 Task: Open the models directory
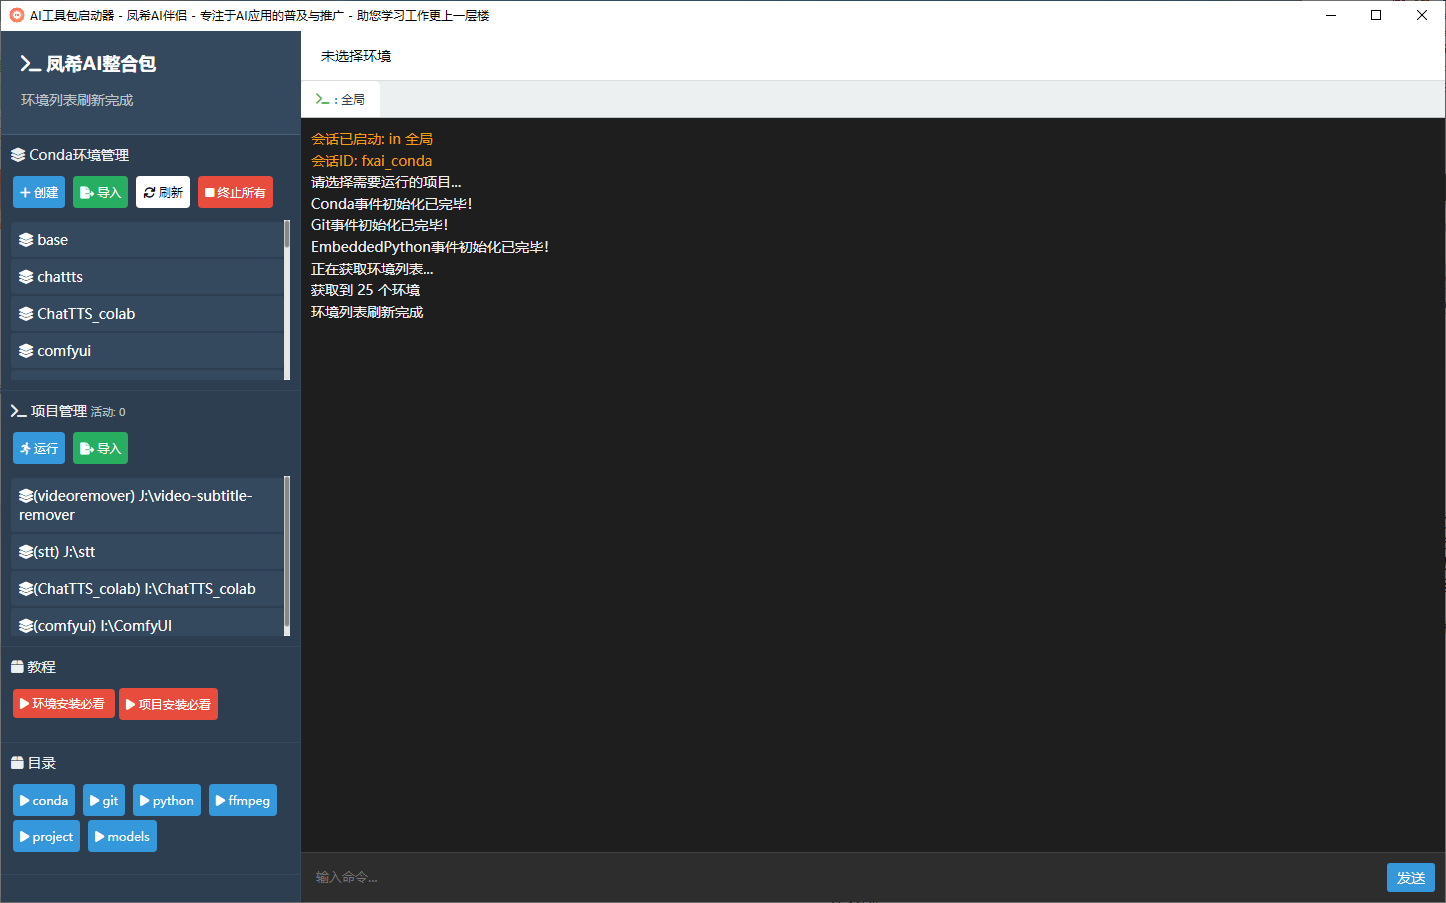point(122,836)
